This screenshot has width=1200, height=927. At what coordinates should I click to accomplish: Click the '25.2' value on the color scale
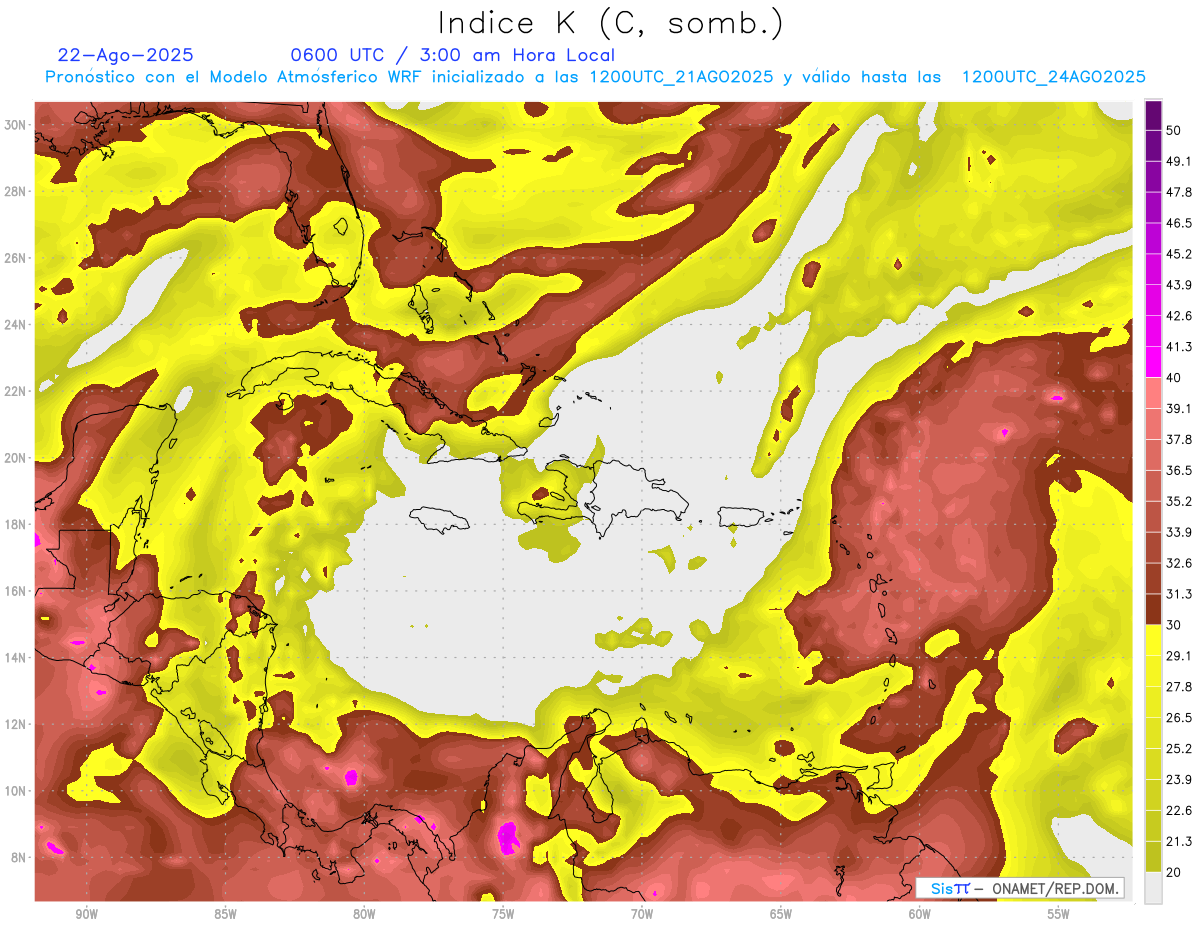[1178, 749]
